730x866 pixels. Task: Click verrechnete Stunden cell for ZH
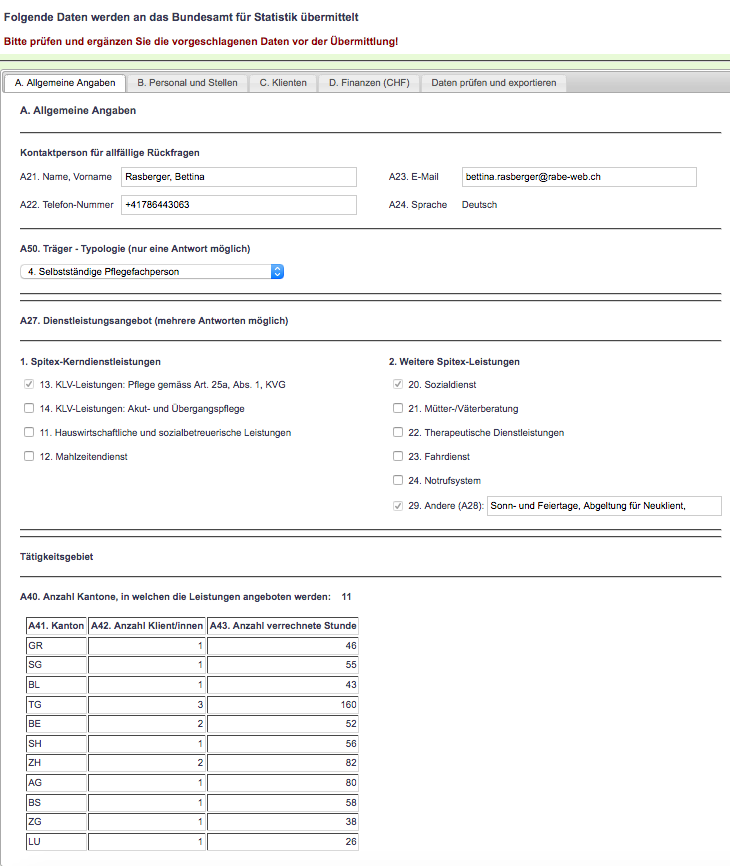pyautogui.click(x=283, y=762)
